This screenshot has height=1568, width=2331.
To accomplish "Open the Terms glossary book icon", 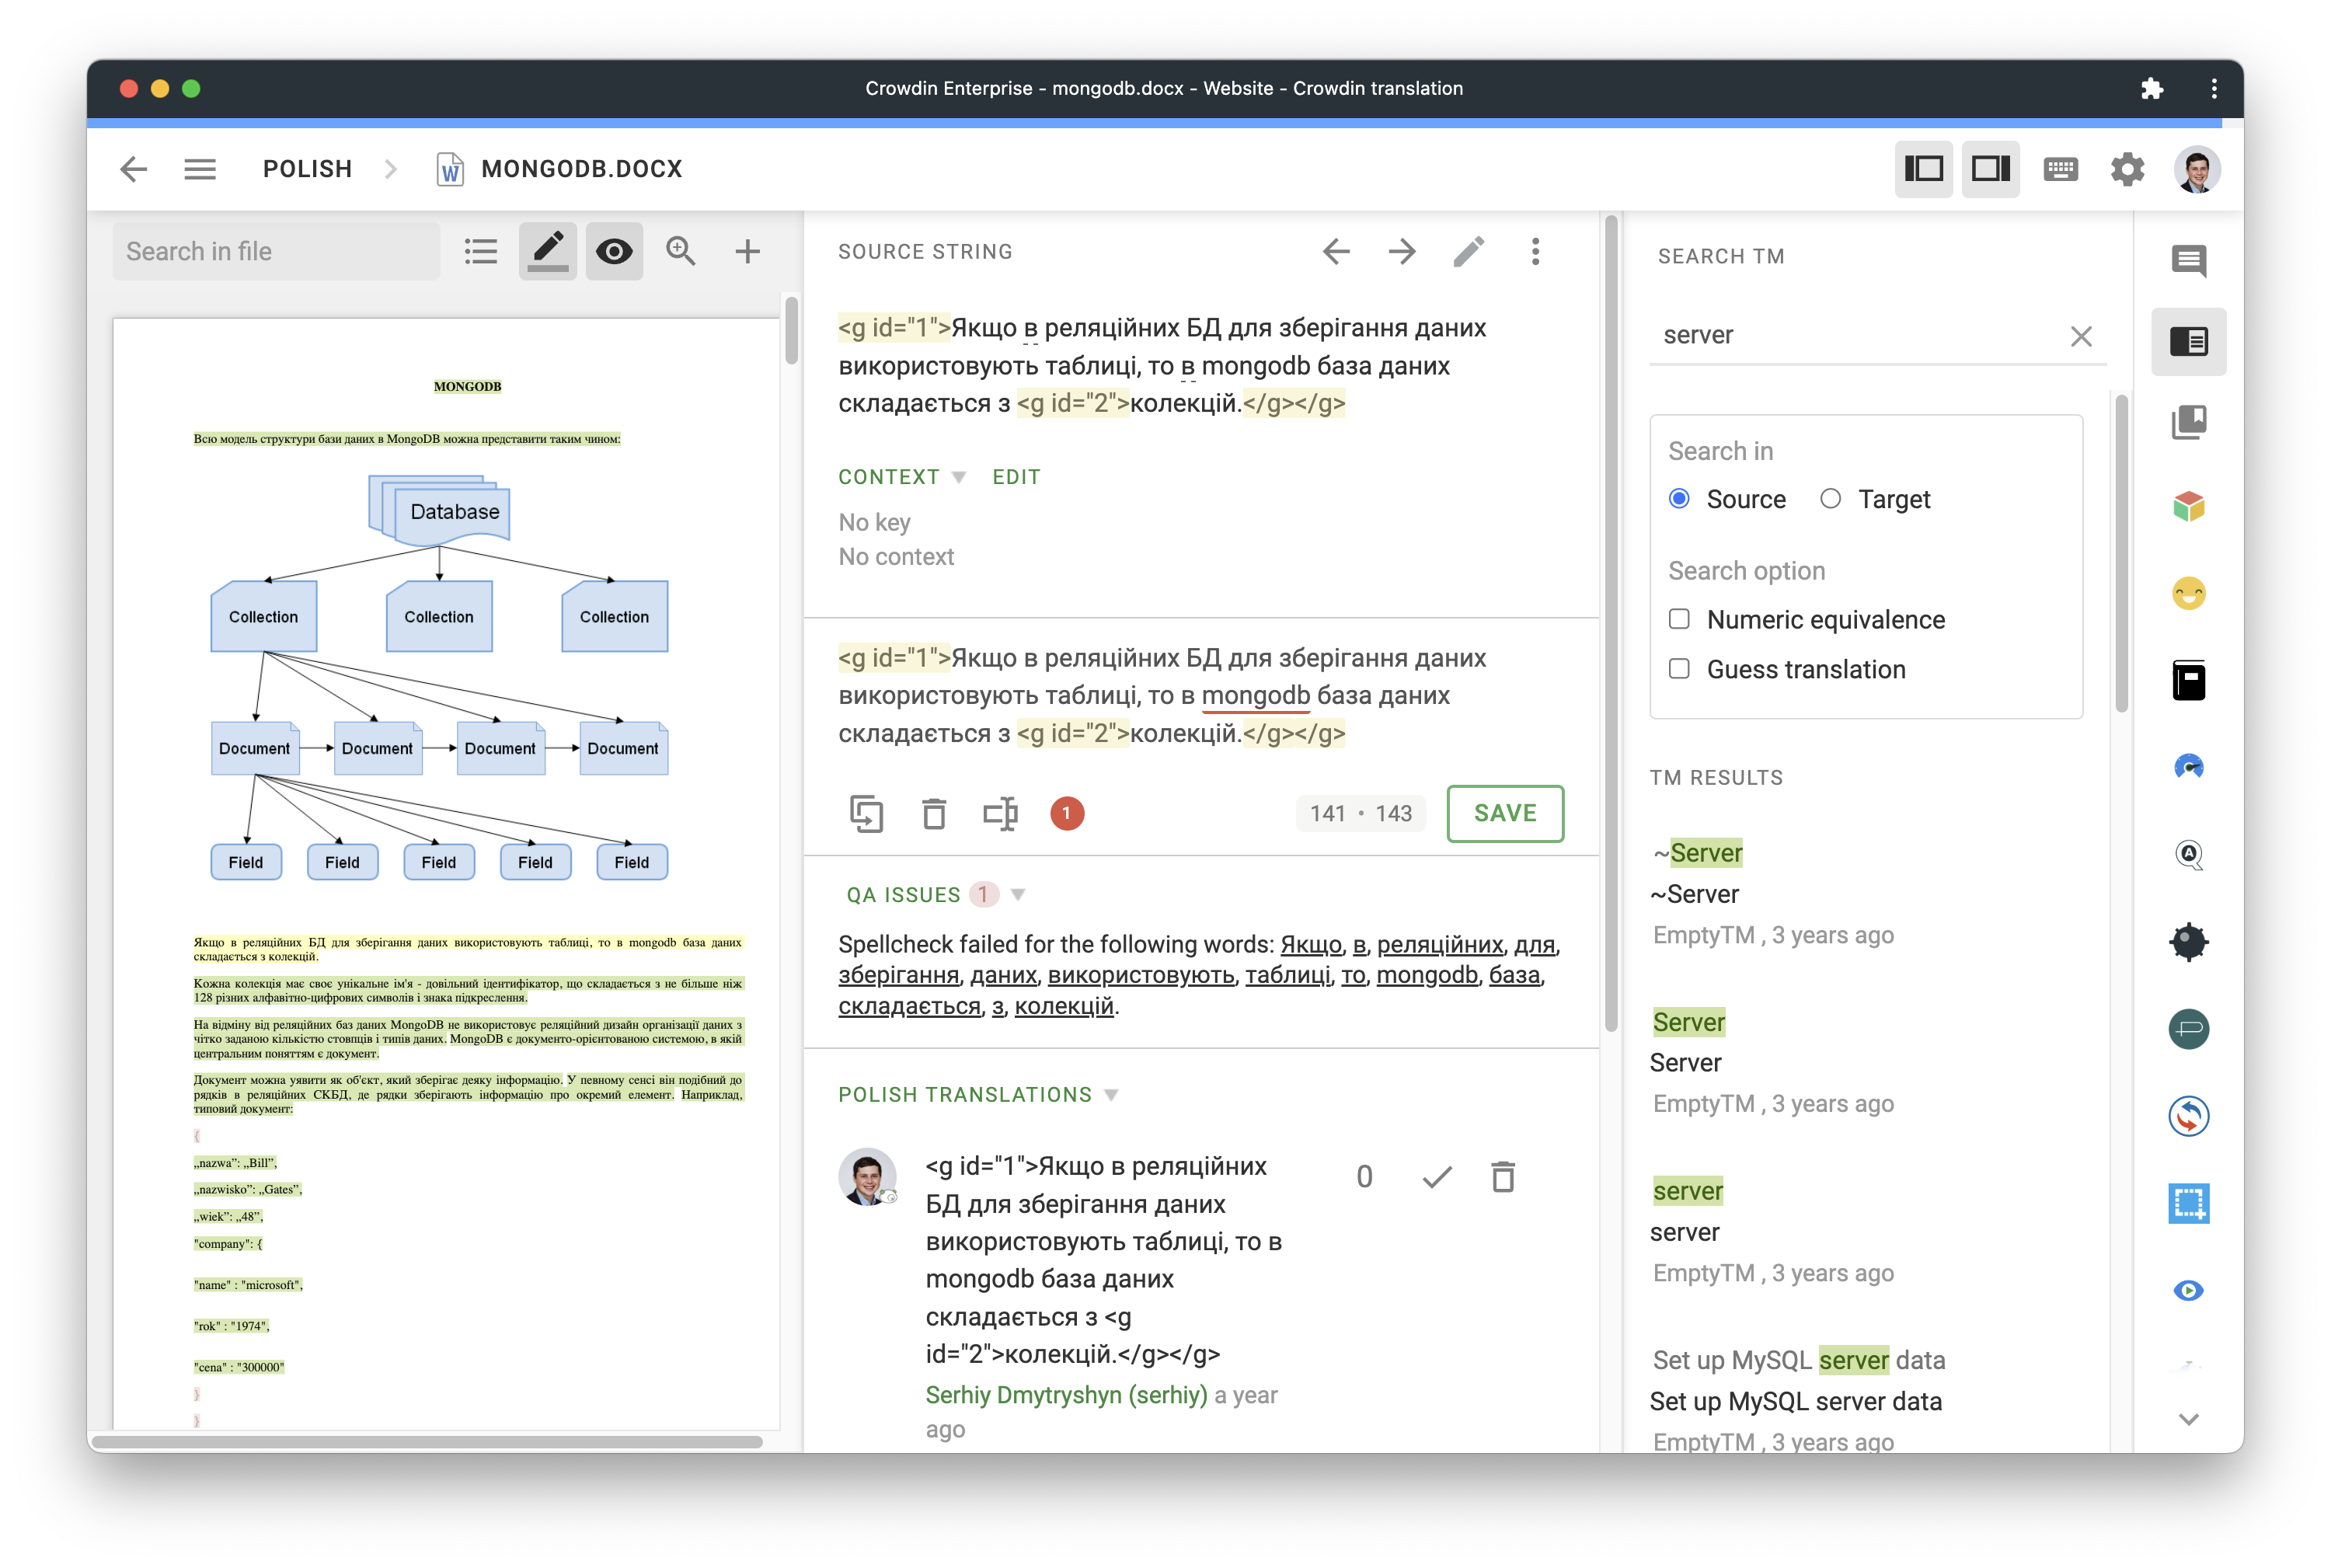I will point(2188,423).
